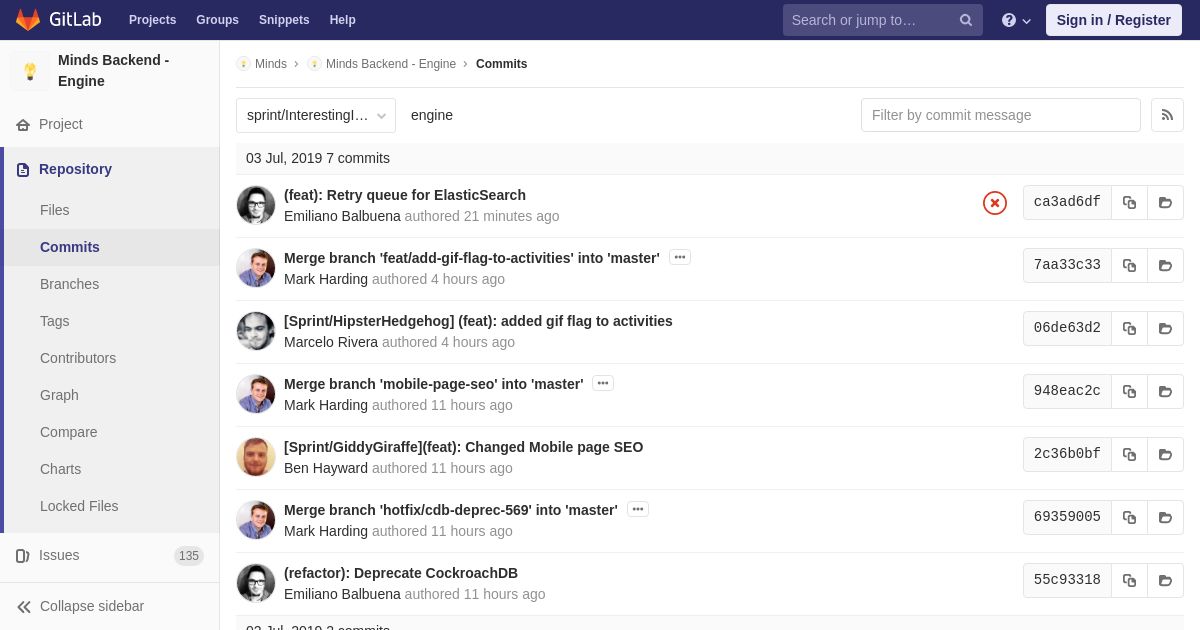Click the Issues icon in sidebar
Screen dimensions: 1200x630
(x=23, y=556)
